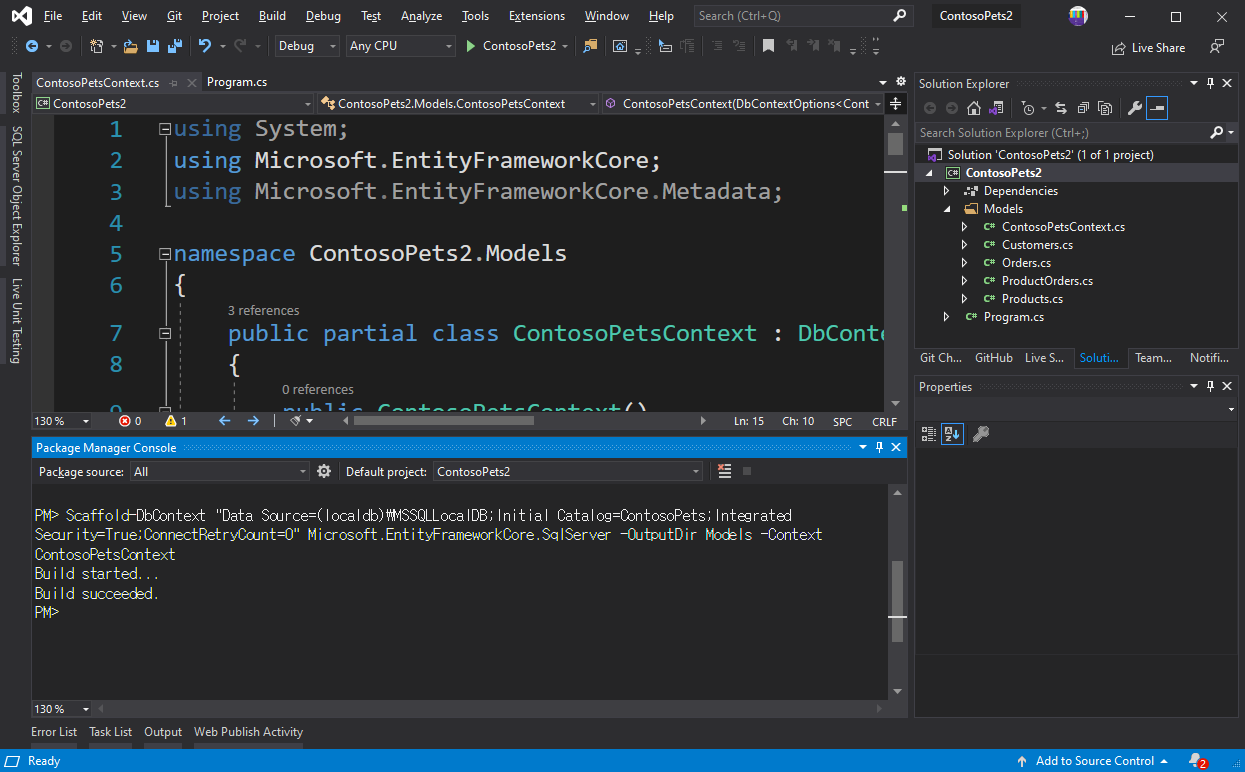Open the editor zoom 130 % dropdown

pyautogui.click(x=63, y=421)
